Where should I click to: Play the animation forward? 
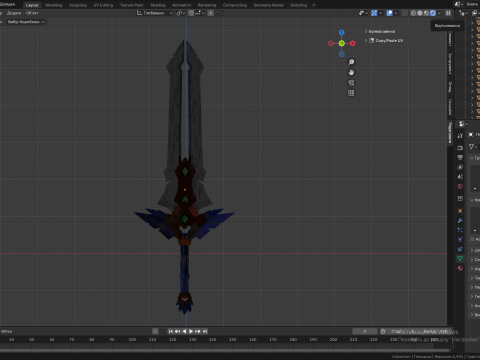191,331
